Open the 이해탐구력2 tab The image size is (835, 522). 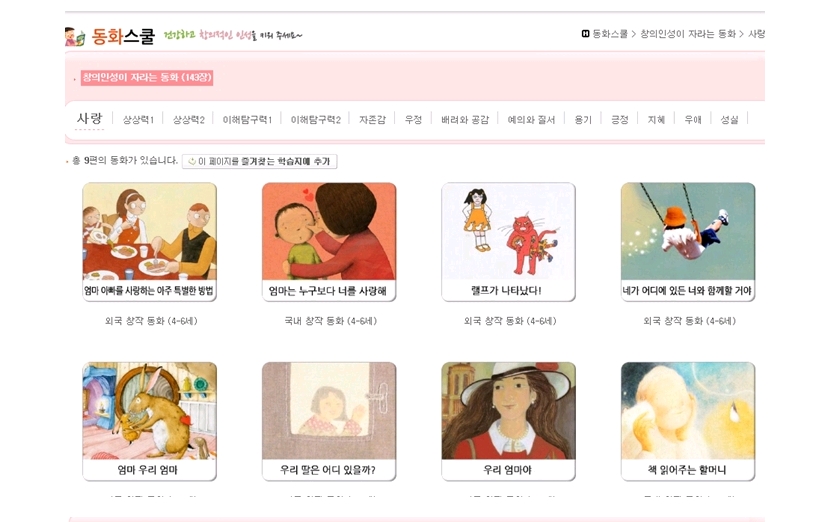coord(316,120)
